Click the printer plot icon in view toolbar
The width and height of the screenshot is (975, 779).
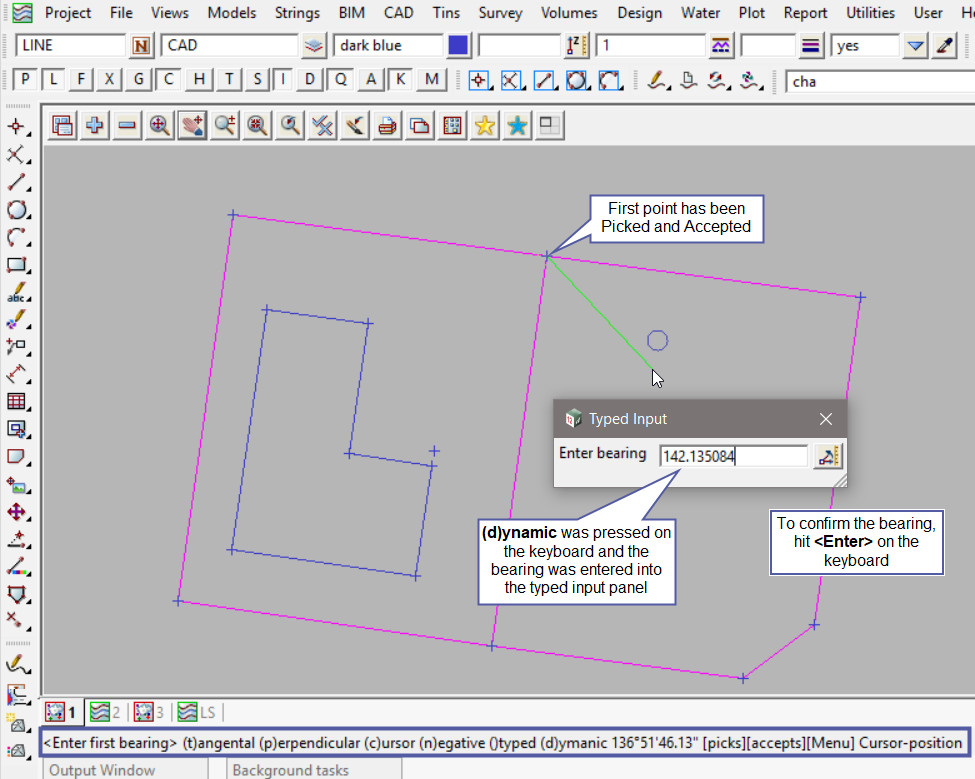(388, 125)
